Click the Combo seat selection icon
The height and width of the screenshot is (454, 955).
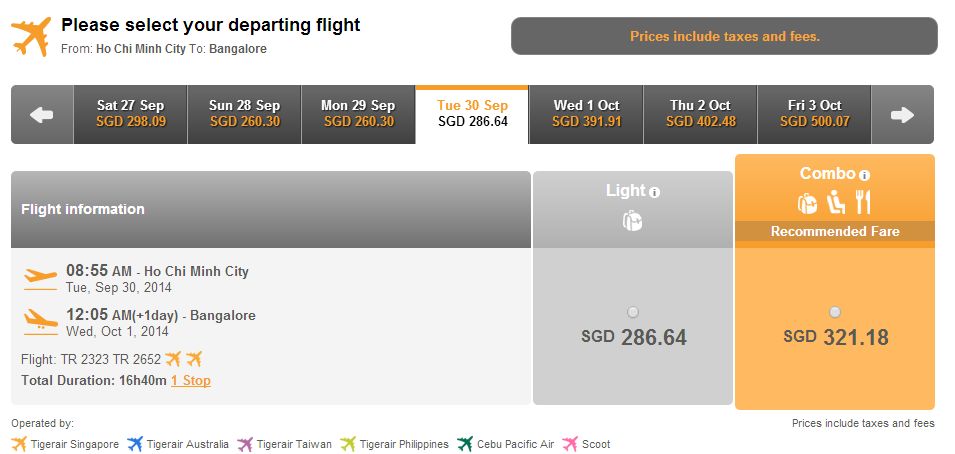(x=836, y=202)
